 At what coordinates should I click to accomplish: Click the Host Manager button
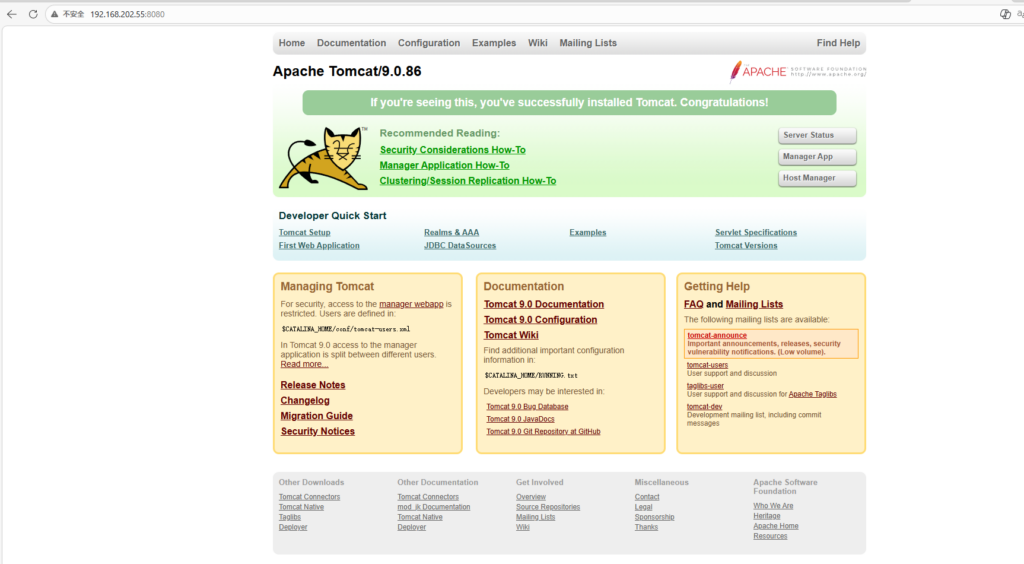(x=817, y=178)
